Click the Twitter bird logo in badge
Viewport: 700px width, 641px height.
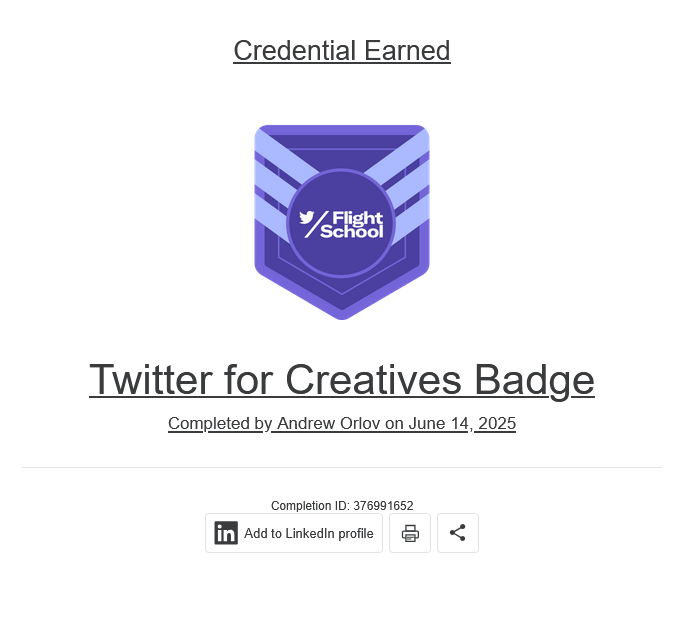307,217
